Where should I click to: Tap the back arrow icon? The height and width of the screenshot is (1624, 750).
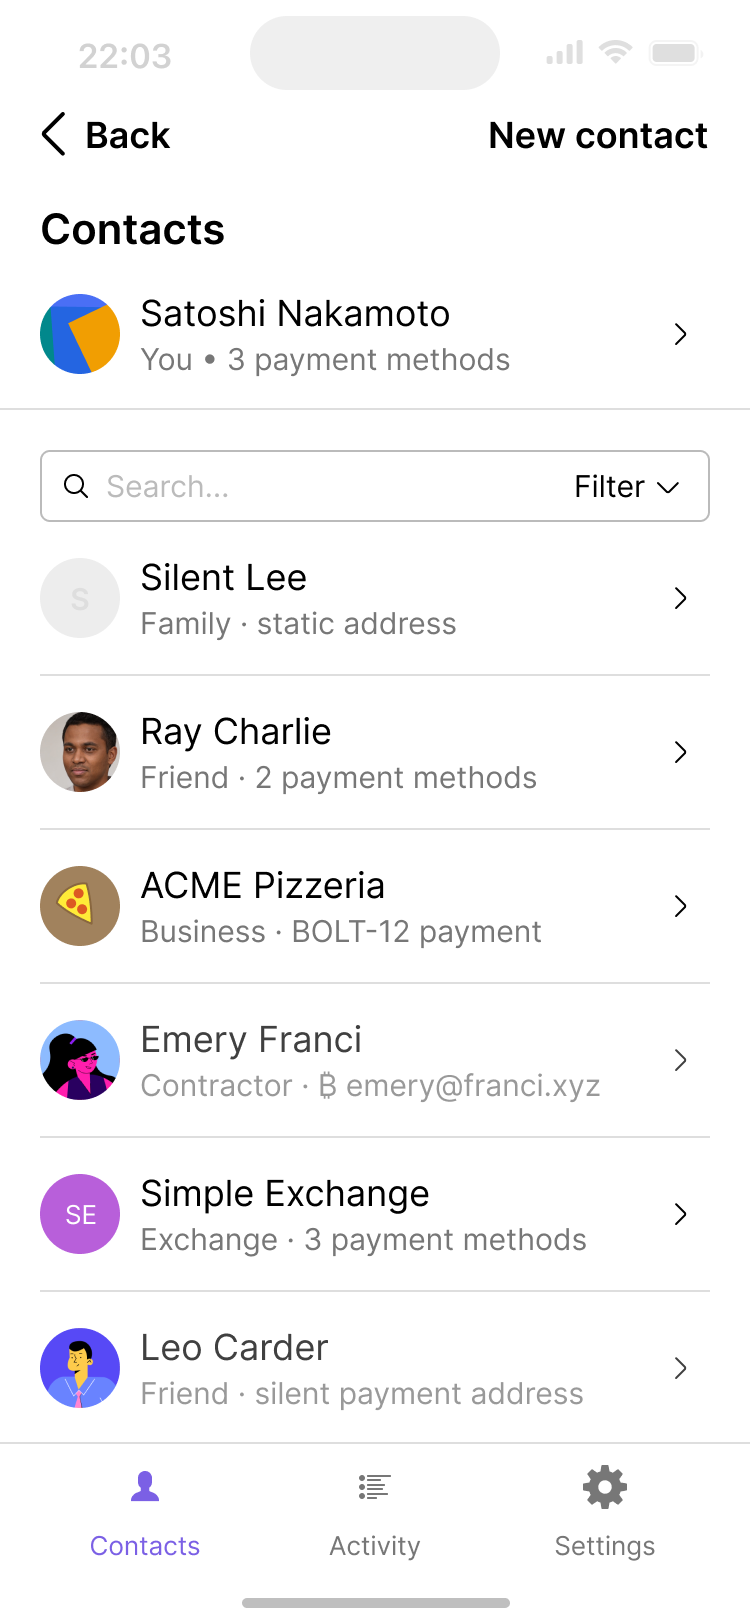point(54,135)
